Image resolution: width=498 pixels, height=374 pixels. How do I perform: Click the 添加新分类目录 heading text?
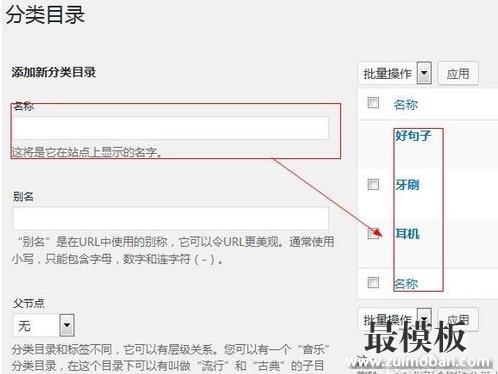pos(54,72)
